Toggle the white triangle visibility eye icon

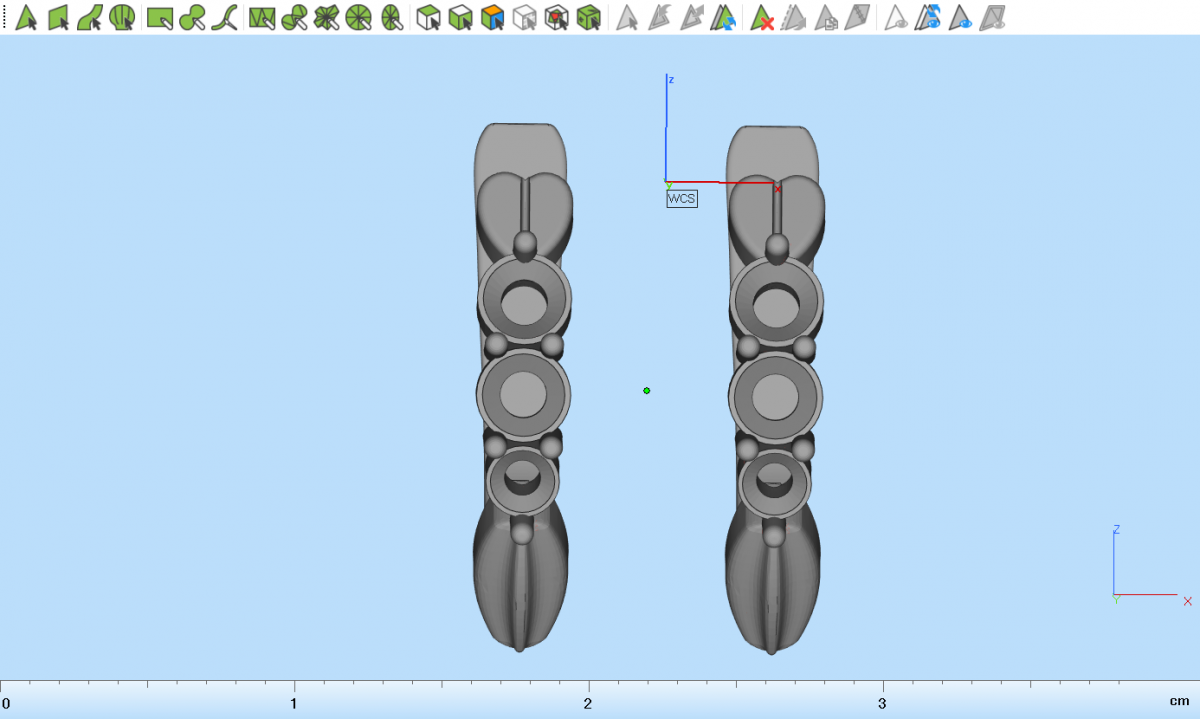tap(897, 17)
